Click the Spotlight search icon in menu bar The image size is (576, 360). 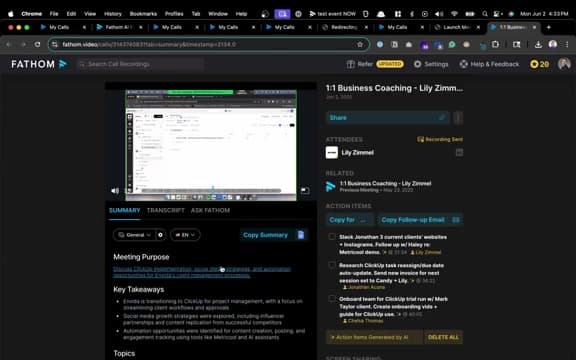click(x=485, y=14)
